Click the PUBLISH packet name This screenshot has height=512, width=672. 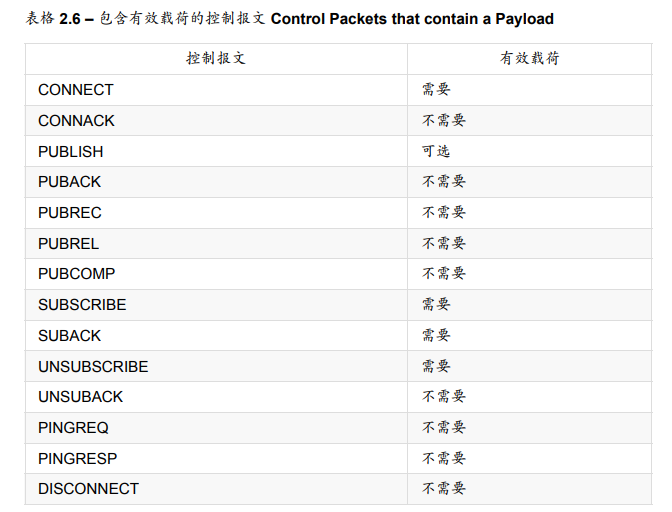[x=70, y=152]
